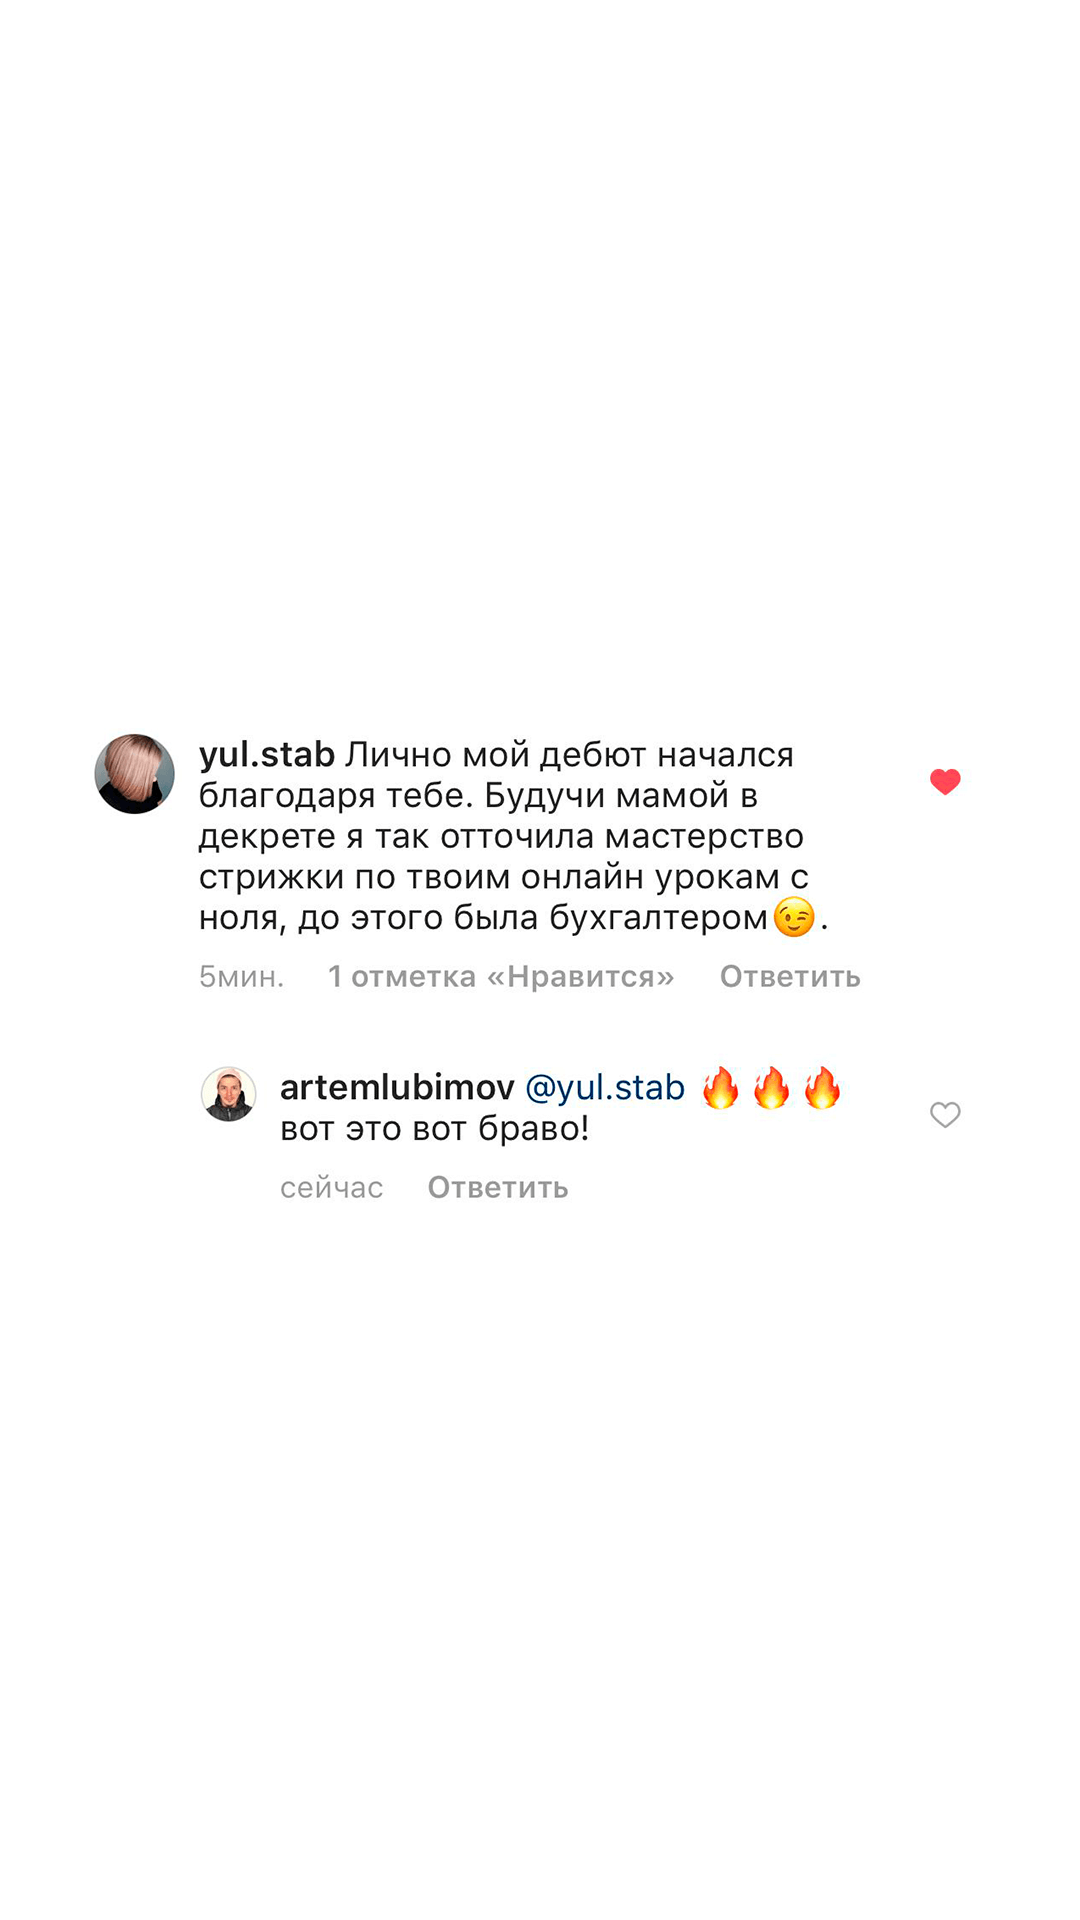Tap the last fire emoji in the reply
The image size is (1080, 1920).
822,1088
